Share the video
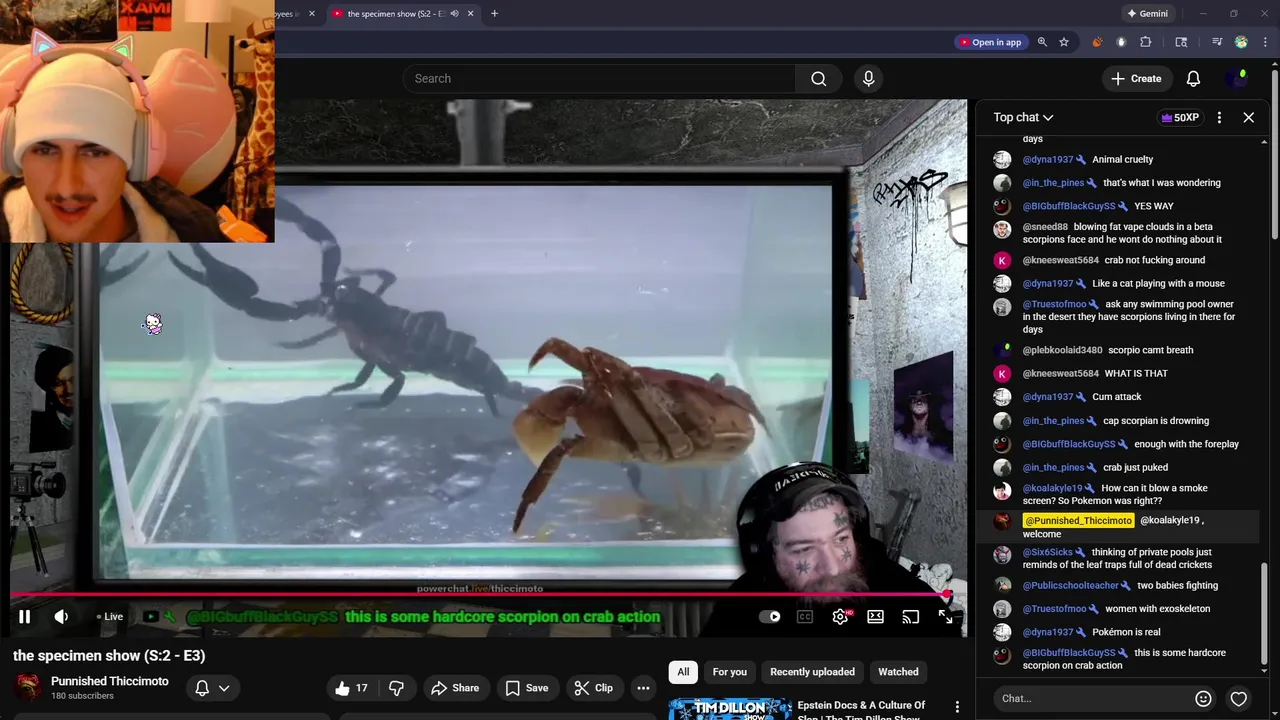Image resolution: width=1280 pixels, height=720 pixels. point(455,688)
